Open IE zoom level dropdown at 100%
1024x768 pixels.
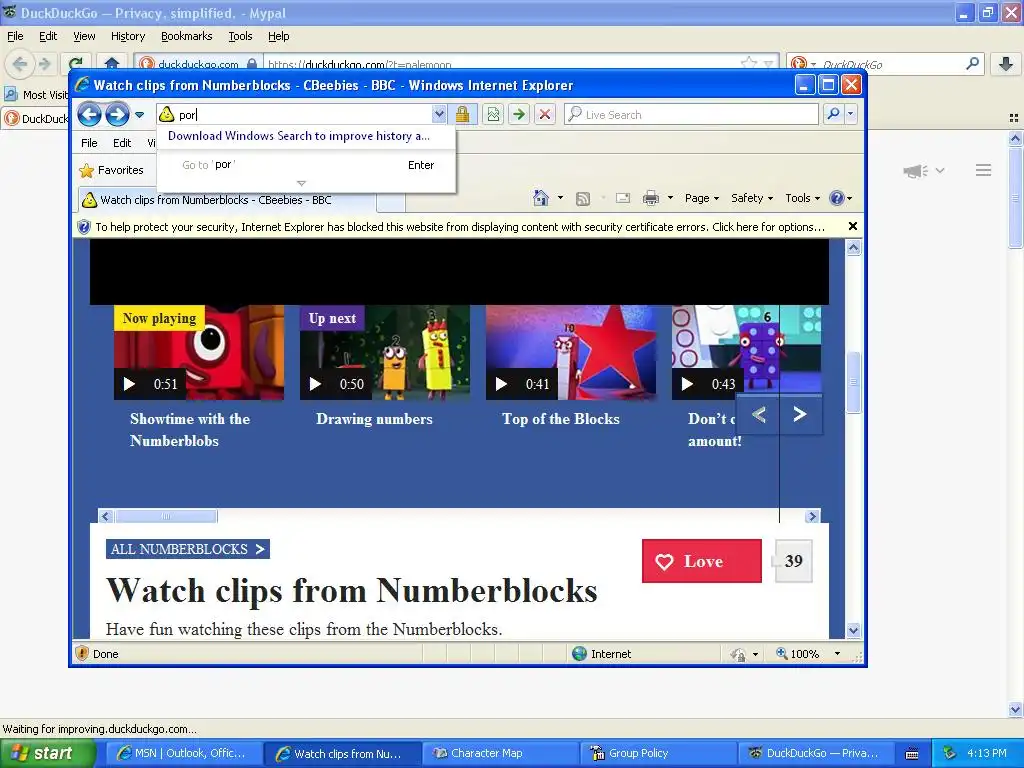837,654
